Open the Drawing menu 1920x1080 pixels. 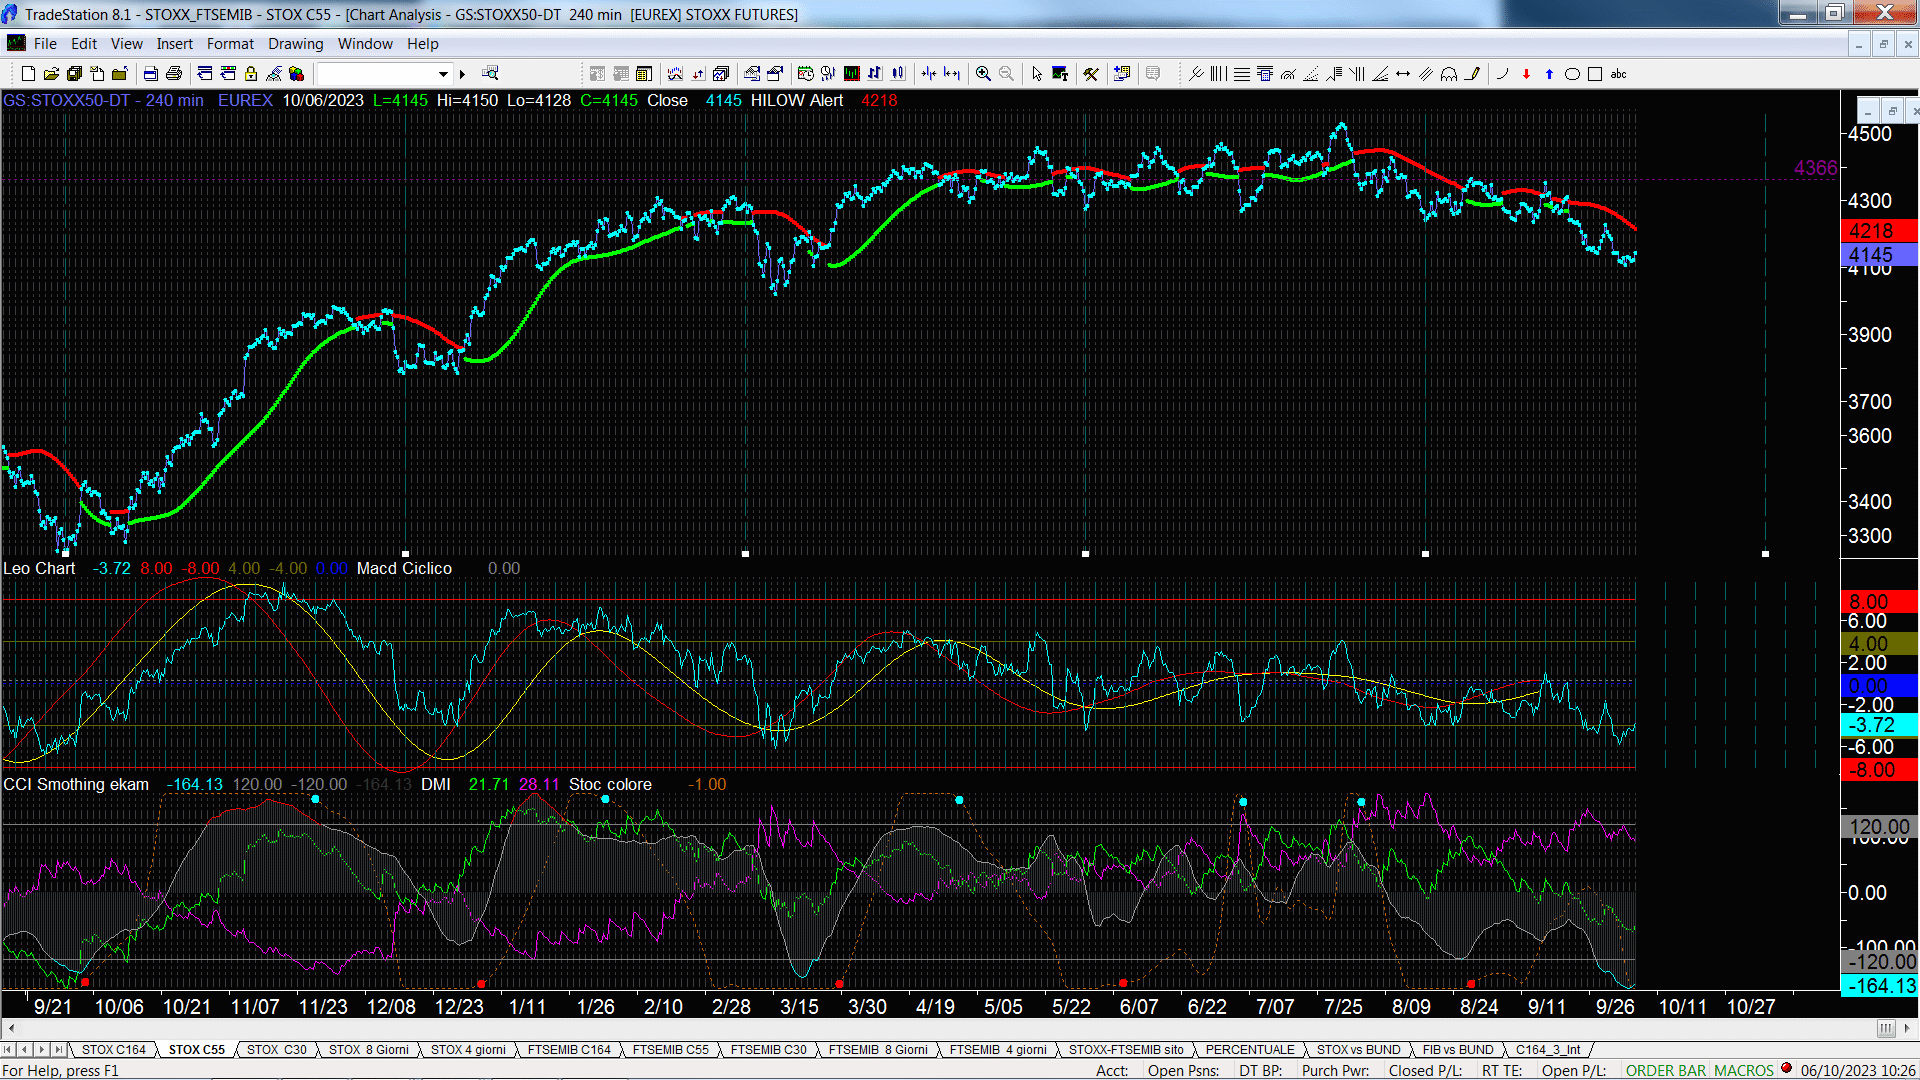point(296,44)
